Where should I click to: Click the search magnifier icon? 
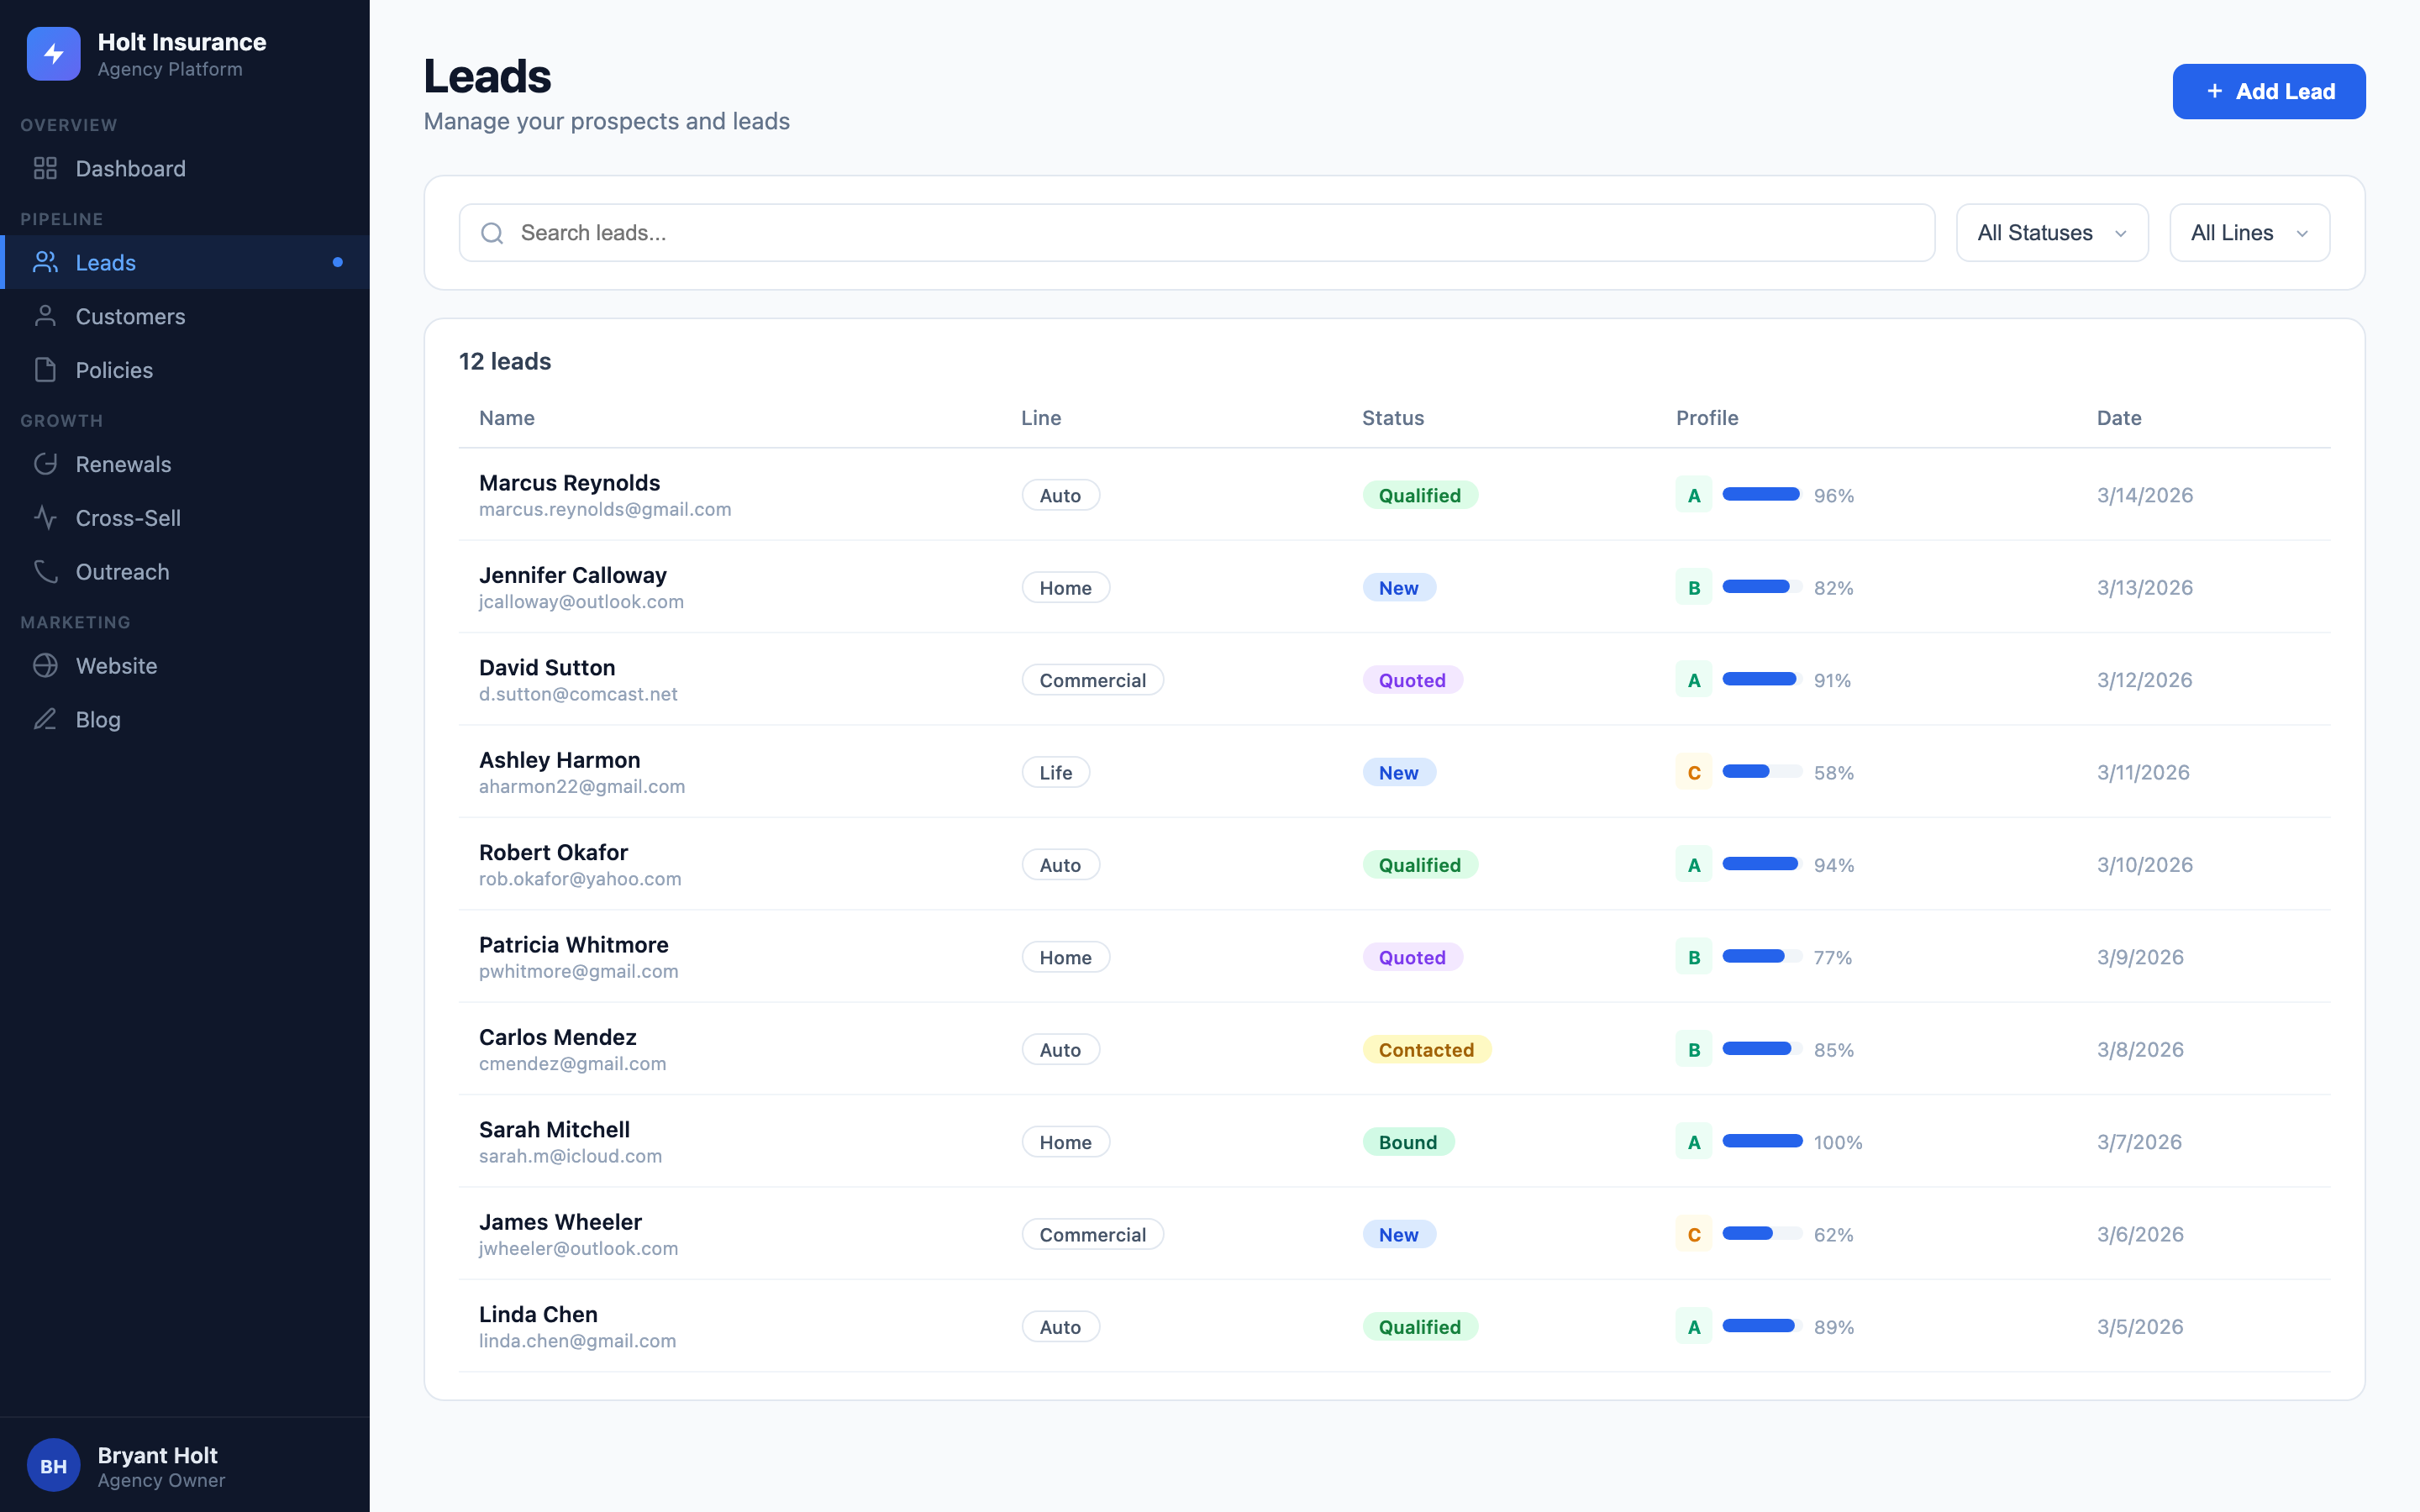click(492, 232)
